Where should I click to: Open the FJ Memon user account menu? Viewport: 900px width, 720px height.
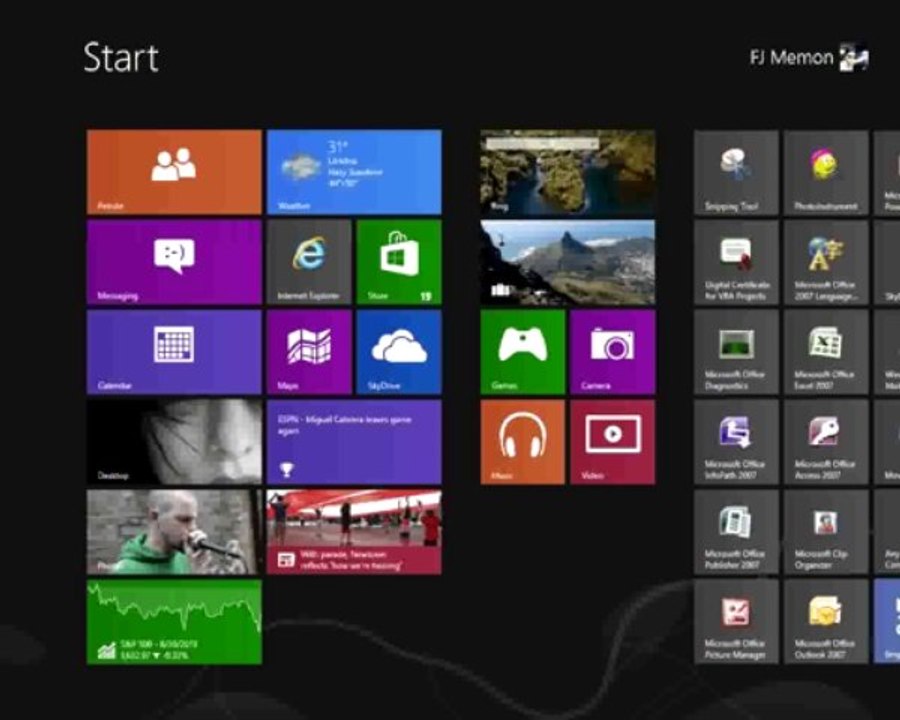pyautogui.click(x=809, y=57)
